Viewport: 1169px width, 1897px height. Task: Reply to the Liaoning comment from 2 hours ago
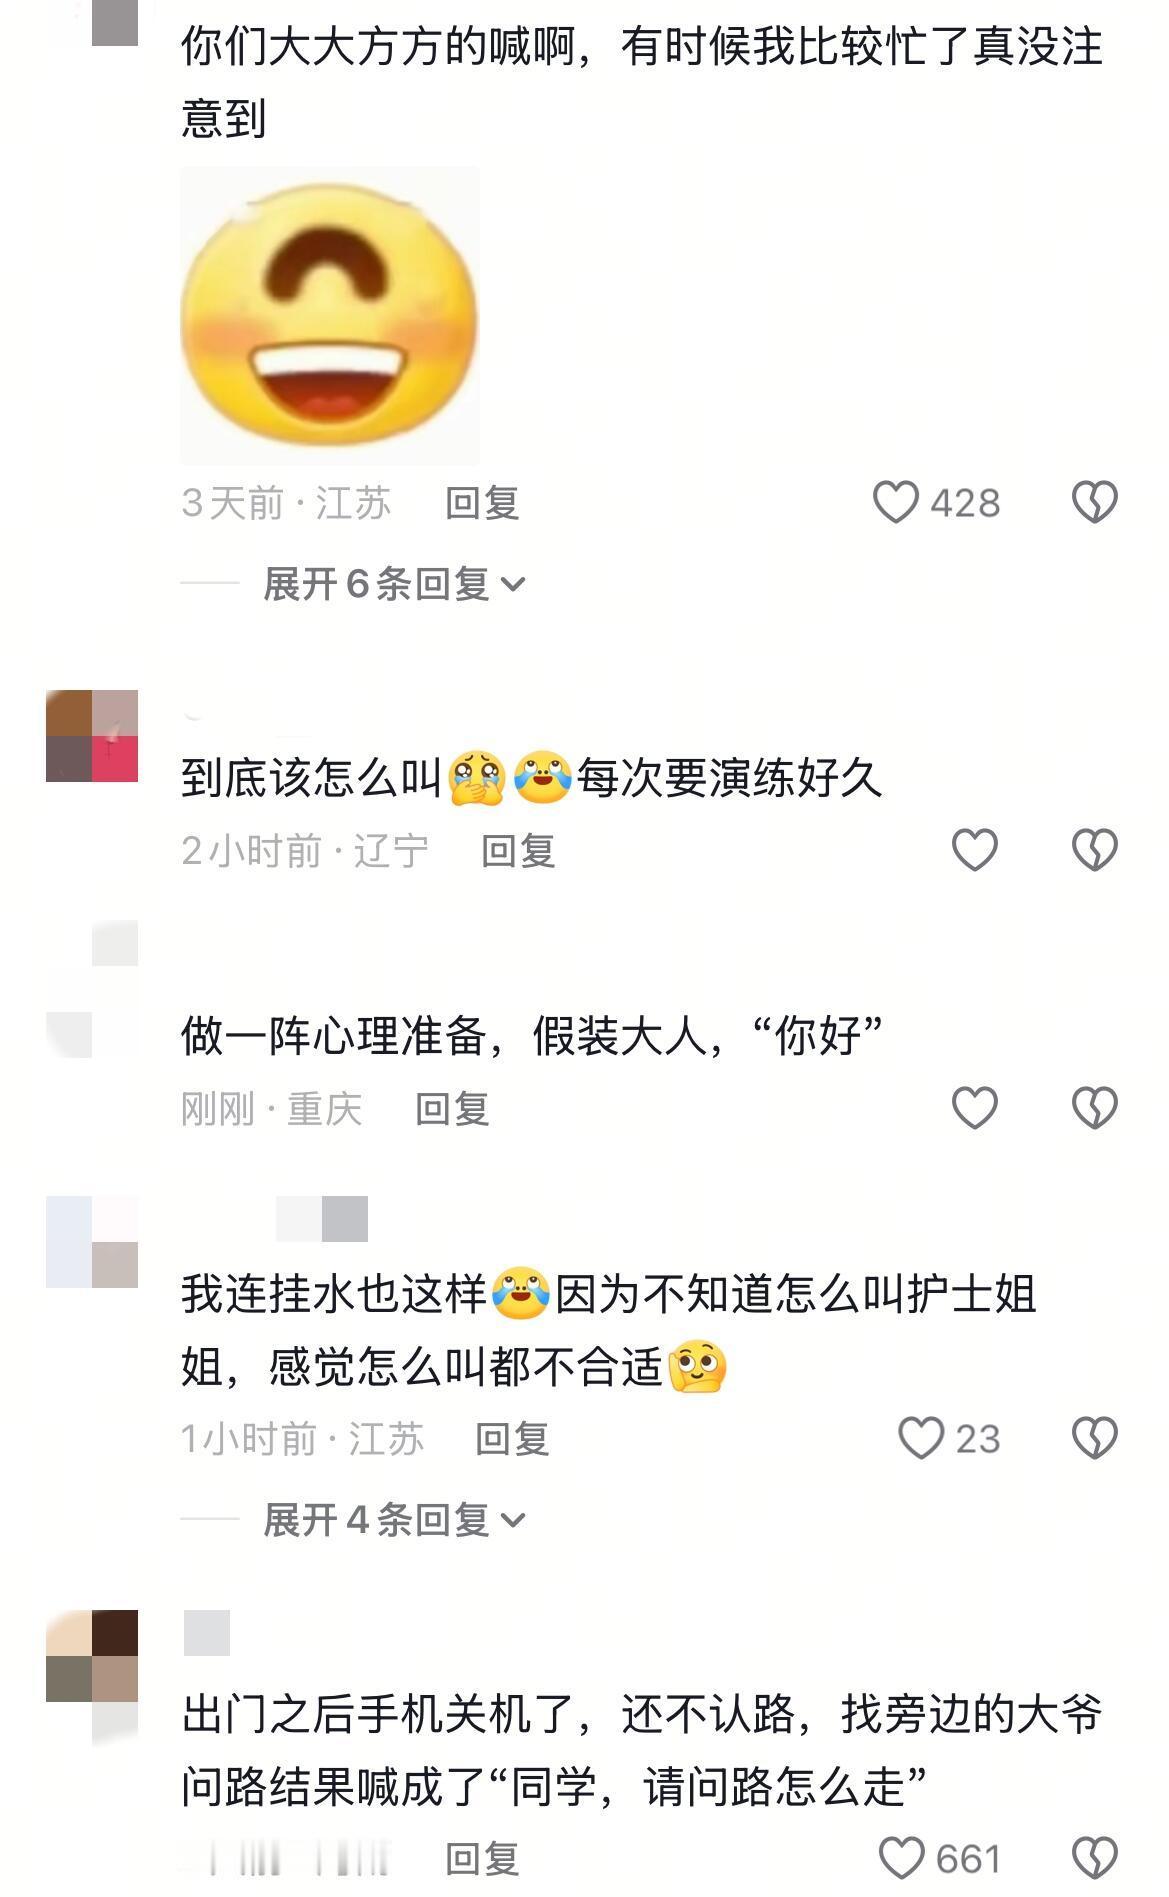coord(518,850)
